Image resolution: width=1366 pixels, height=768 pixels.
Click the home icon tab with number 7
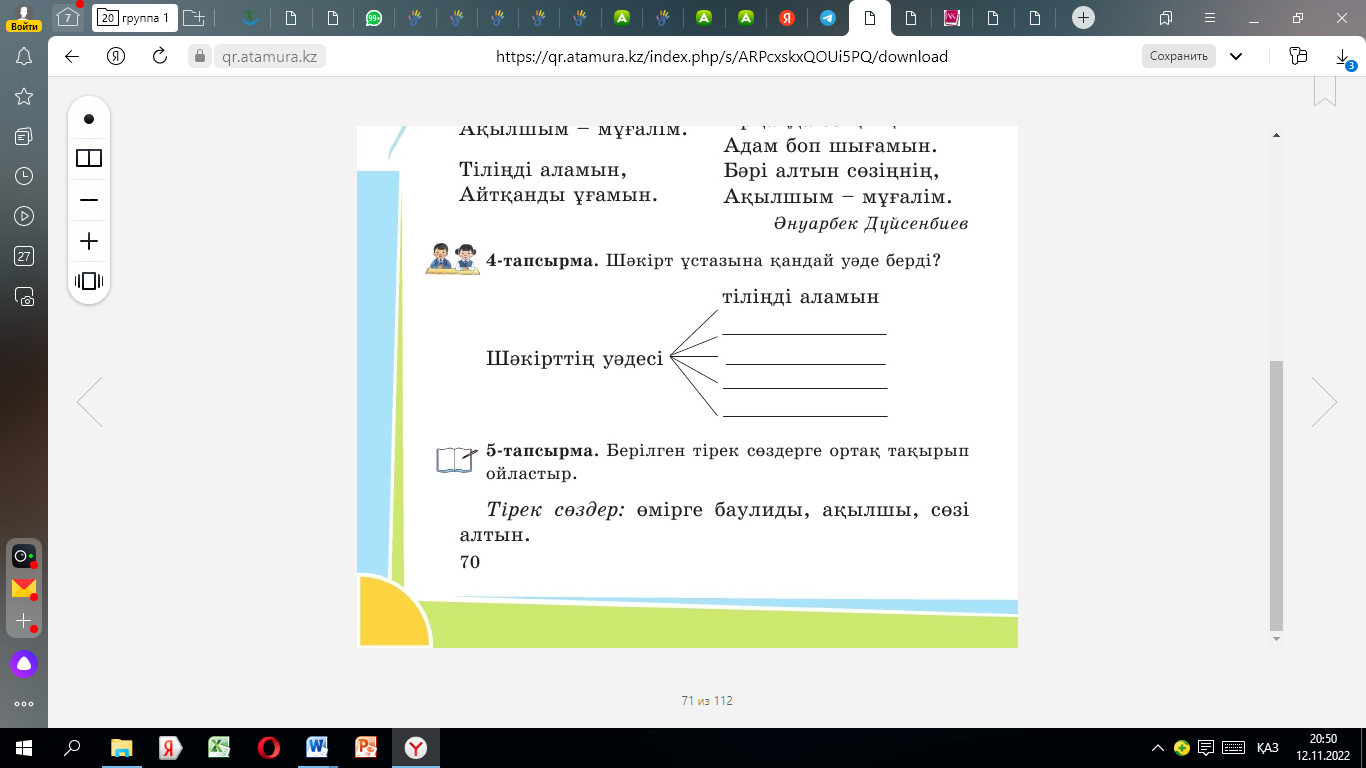67,17
